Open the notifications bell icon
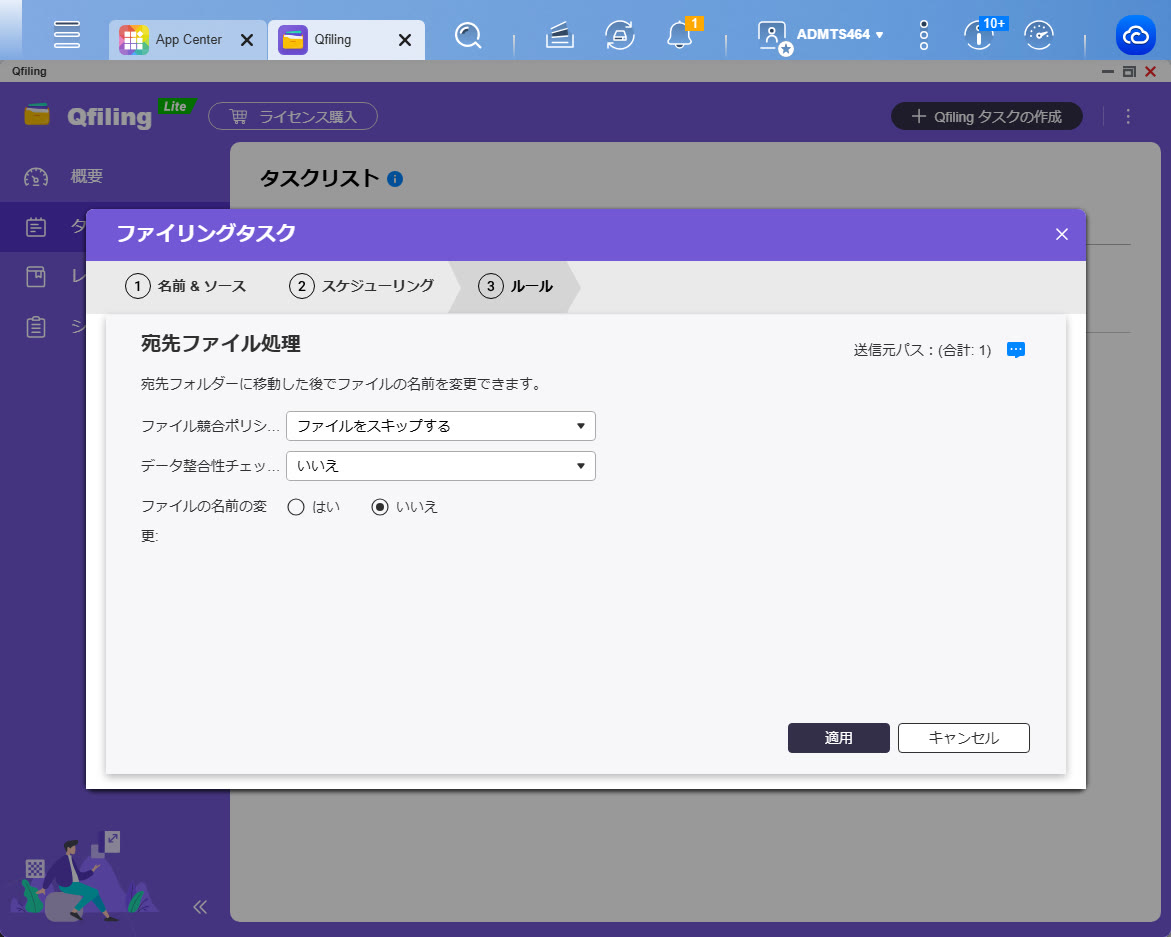This screenshot has width=1171, height=937. click(680, 37)
